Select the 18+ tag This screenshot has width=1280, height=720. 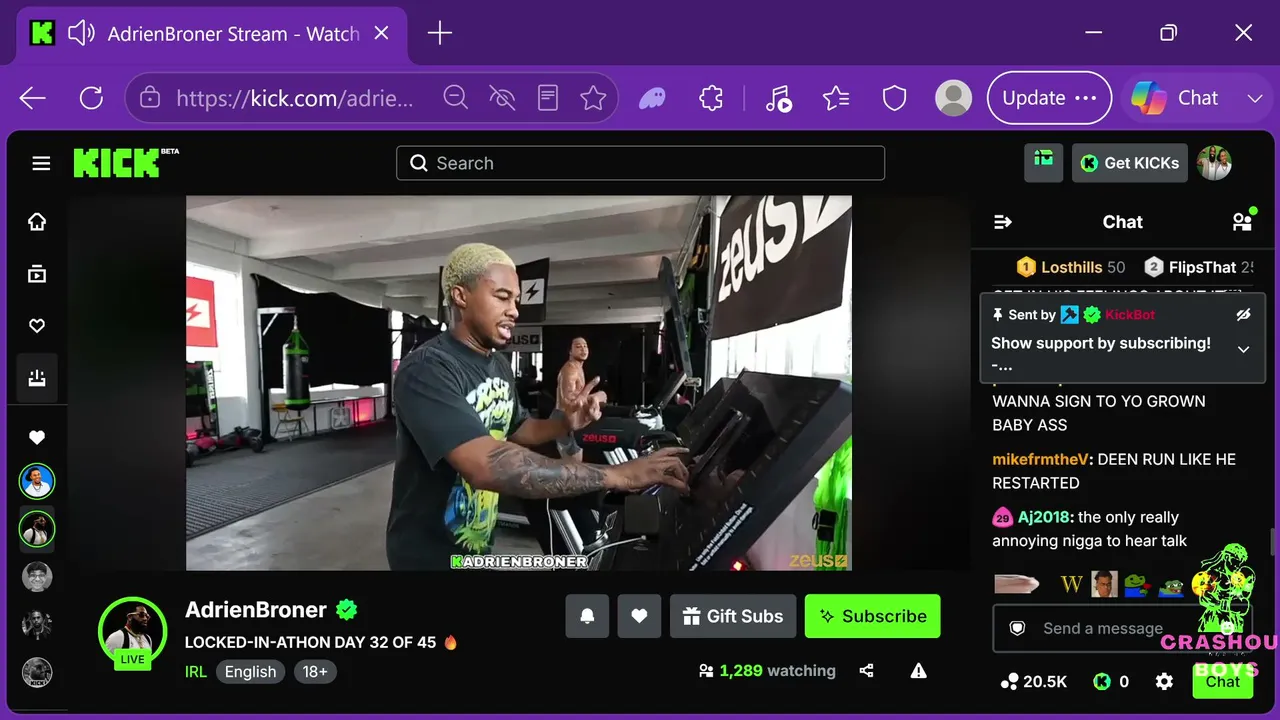315,672
